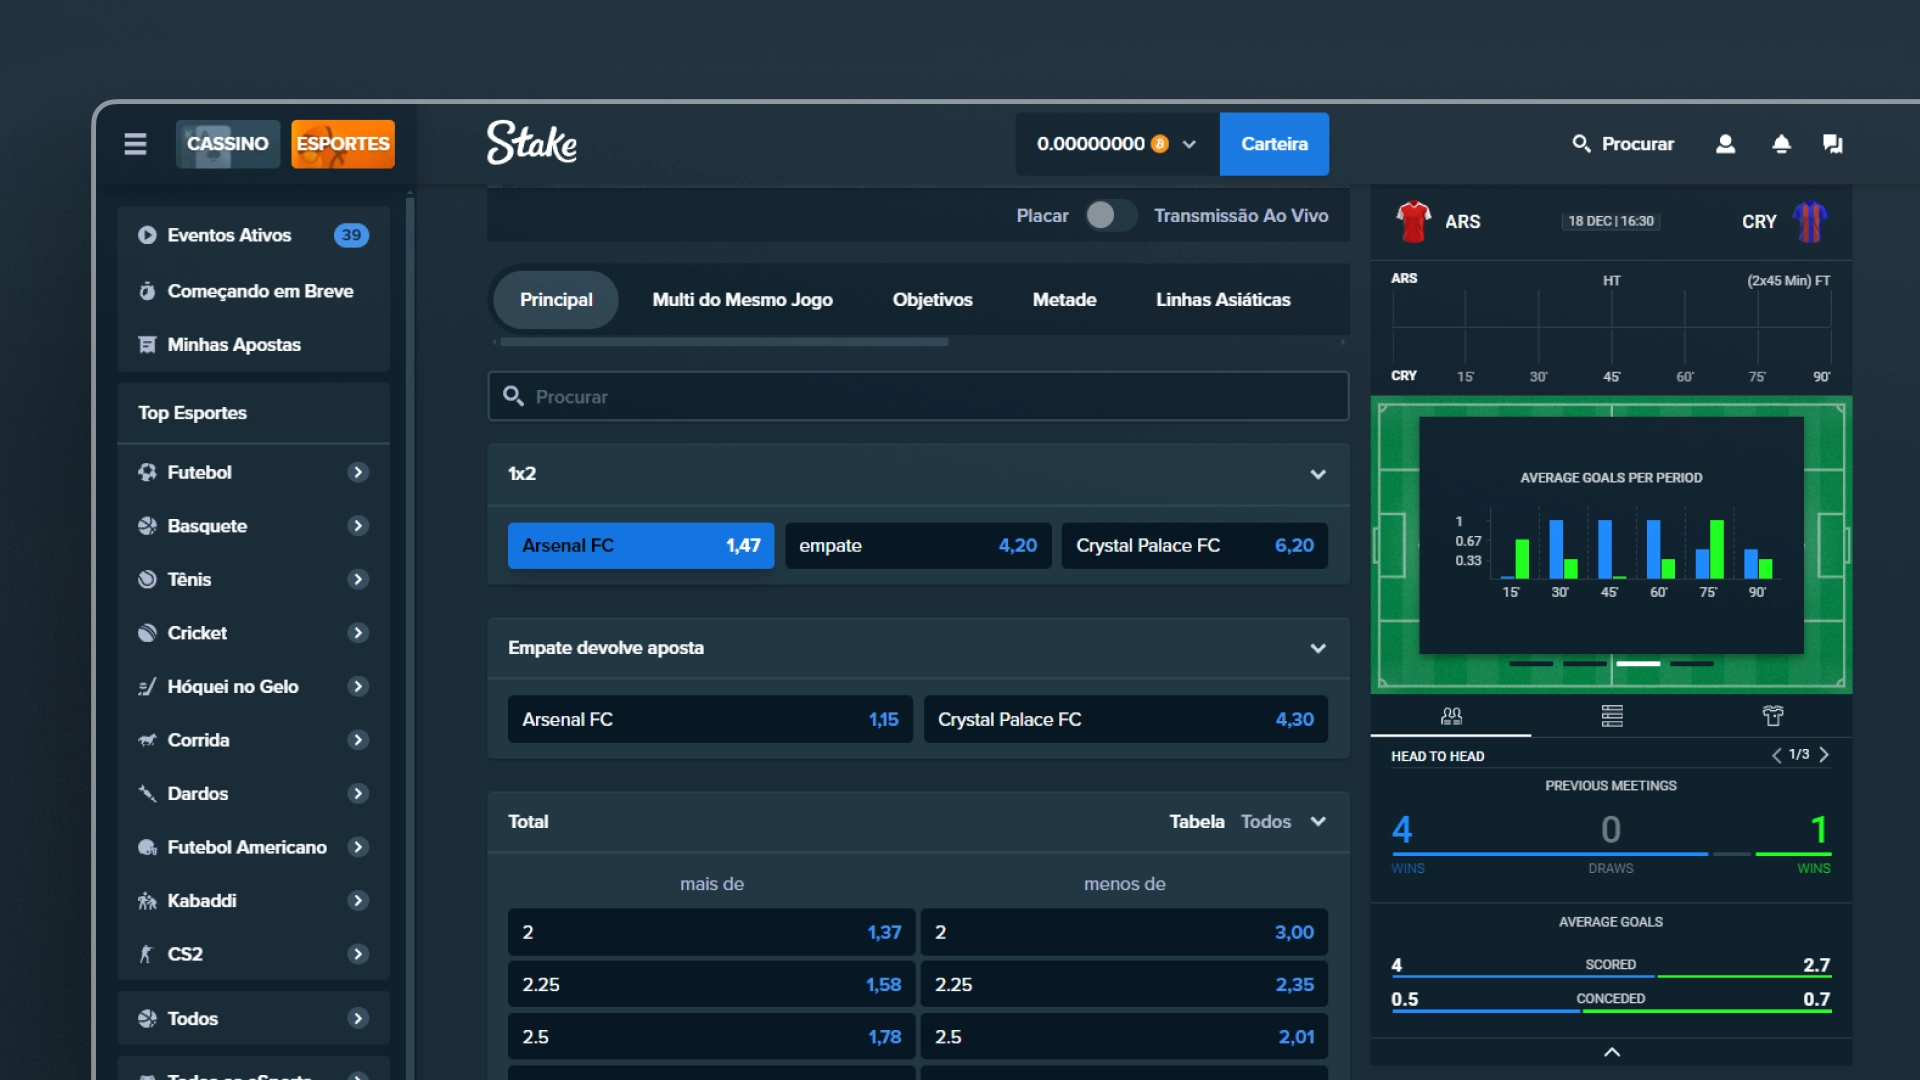Screen dimensions: 1920x1080
Task: Click the Eventos Ativos play icon
Action: point(147,235)
